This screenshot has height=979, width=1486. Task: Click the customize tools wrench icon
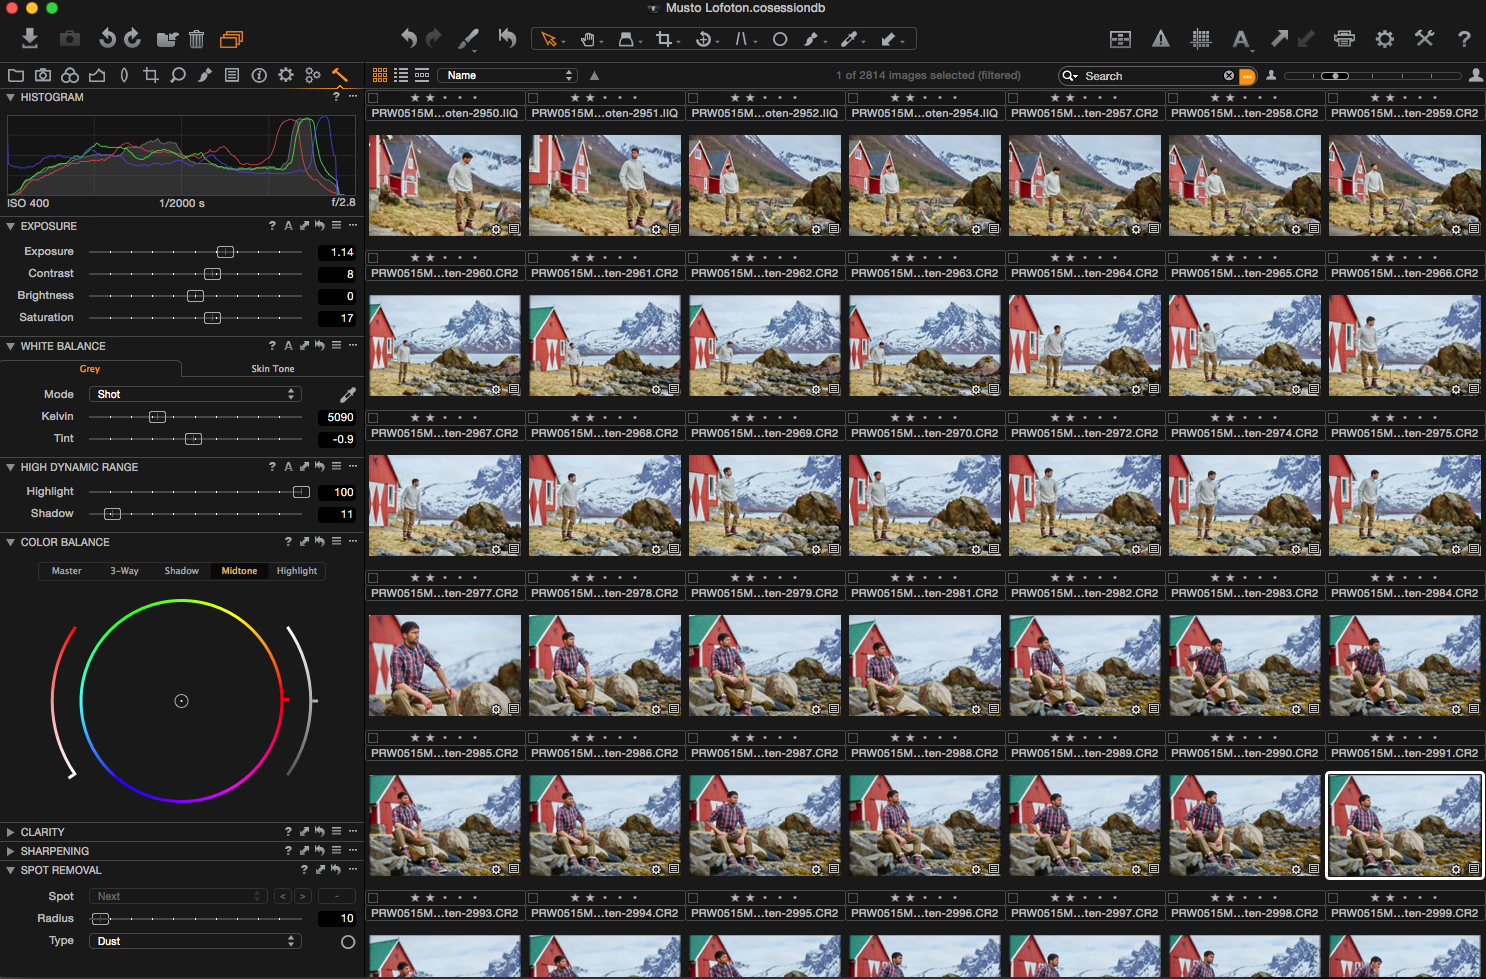[1425, 38]
